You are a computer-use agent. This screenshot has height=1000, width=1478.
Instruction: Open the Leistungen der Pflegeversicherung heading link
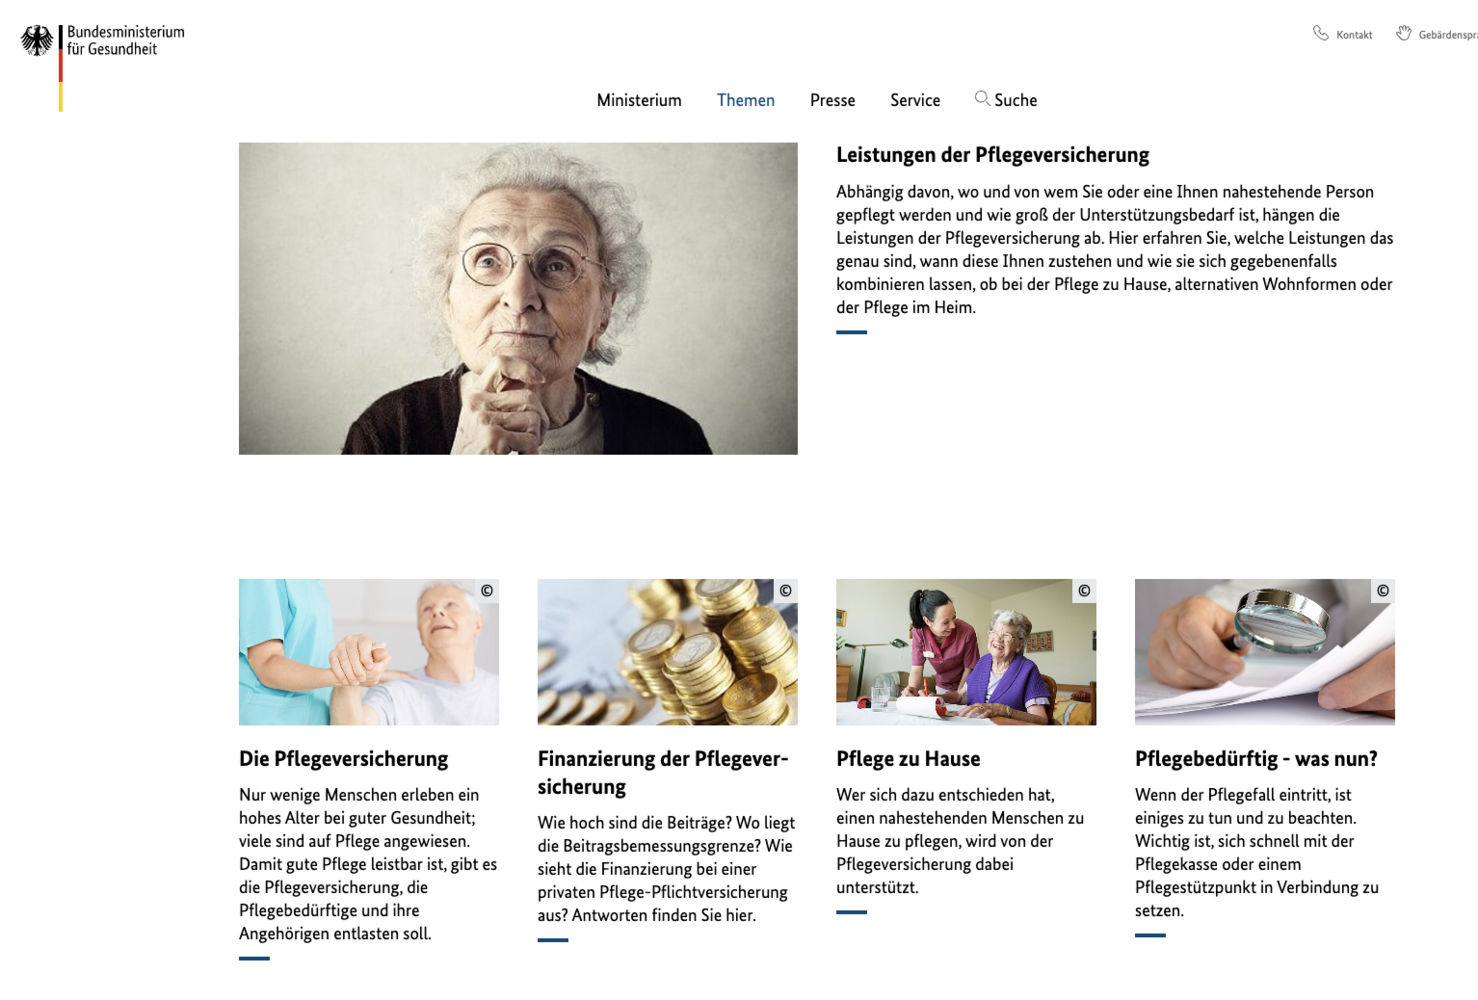993,155
